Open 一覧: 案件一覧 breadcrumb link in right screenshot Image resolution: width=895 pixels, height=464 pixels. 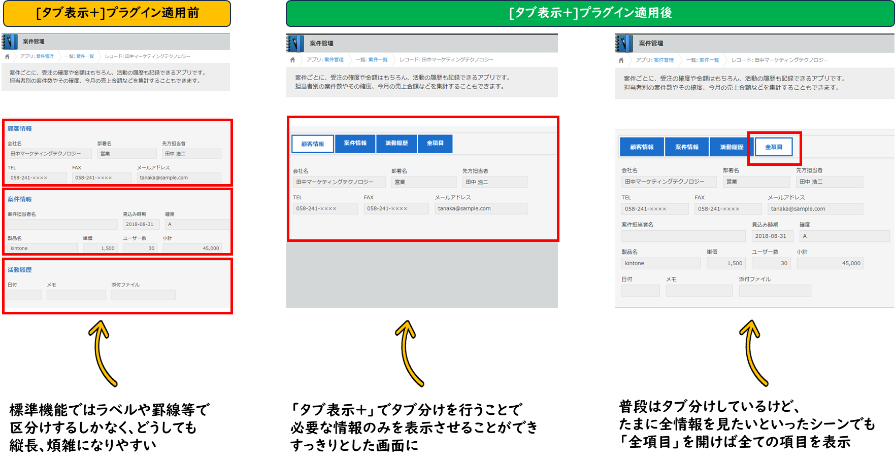702,60
